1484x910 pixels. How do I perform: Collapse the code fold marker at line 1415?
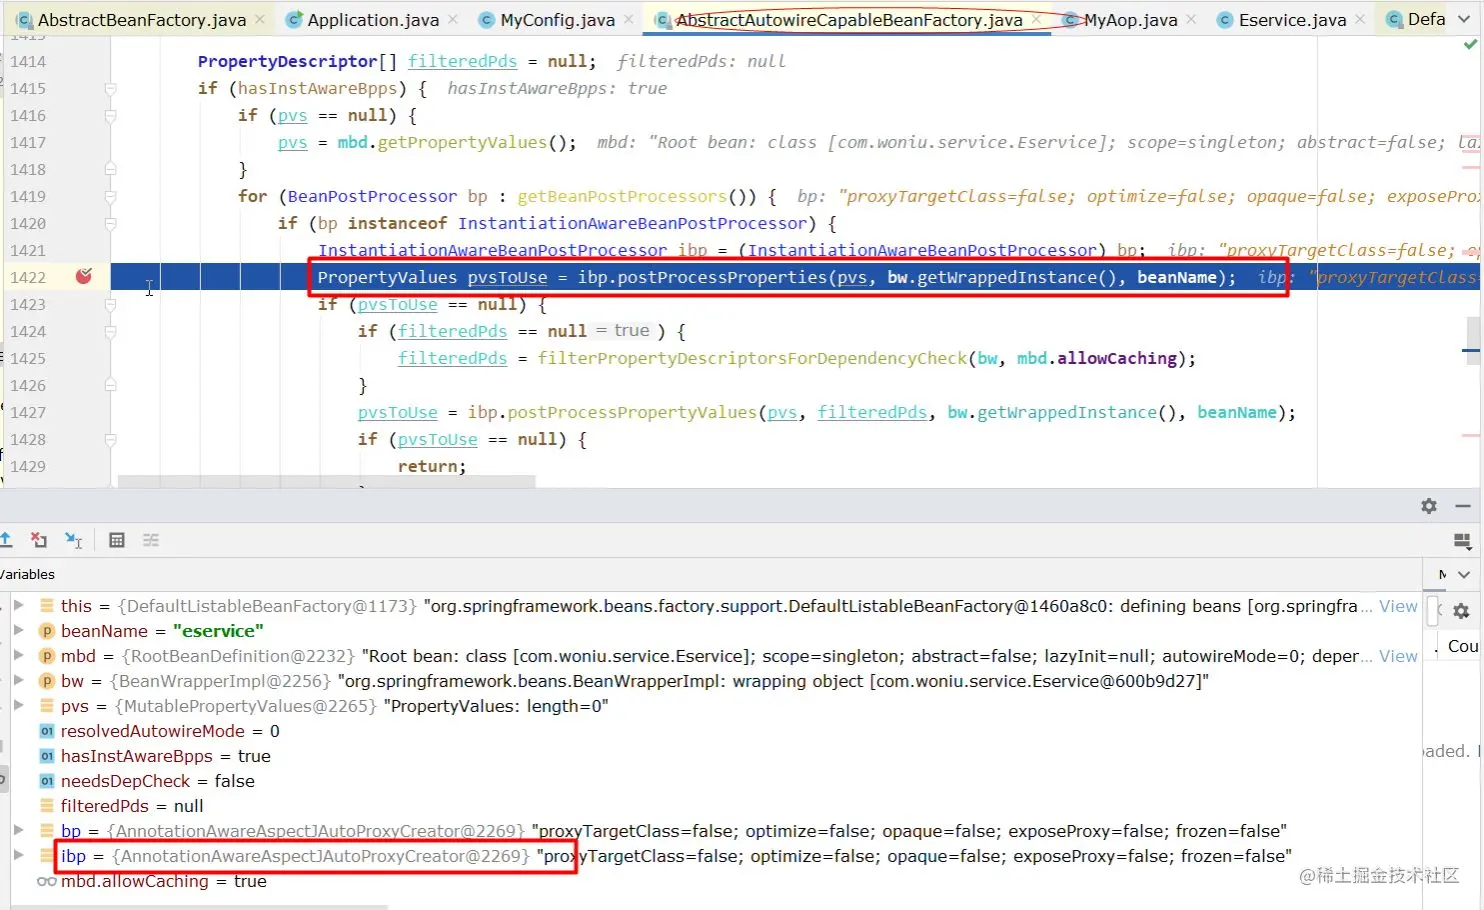[x=111, y=88]
